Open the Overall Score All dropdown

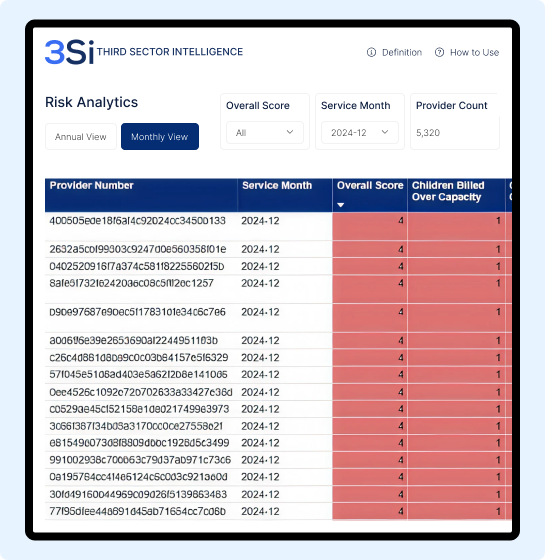click(265, 132)
